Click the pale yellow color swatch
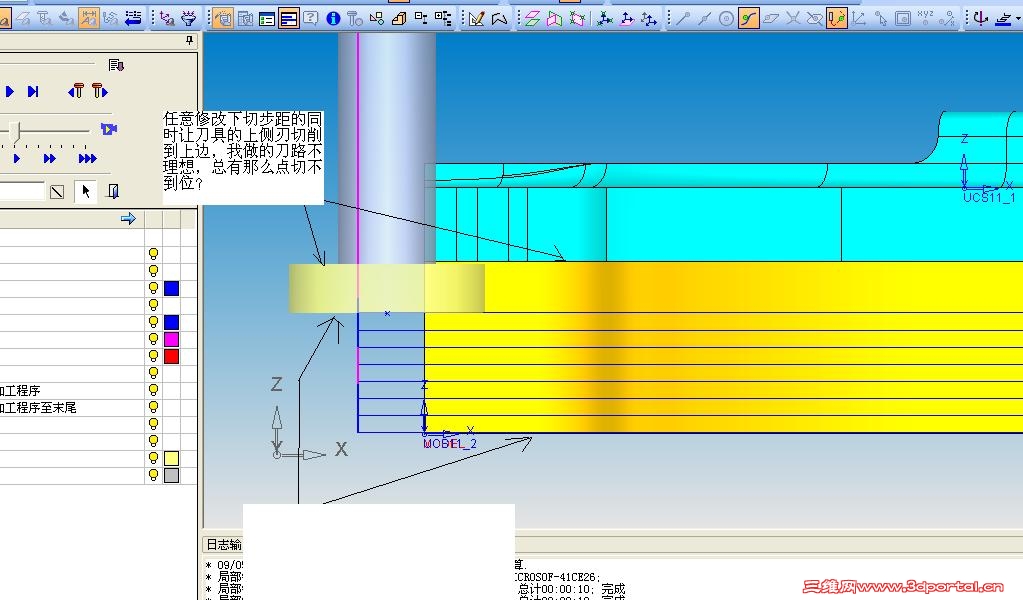Screen dimensions: 1023x600 tap(171, 458)
